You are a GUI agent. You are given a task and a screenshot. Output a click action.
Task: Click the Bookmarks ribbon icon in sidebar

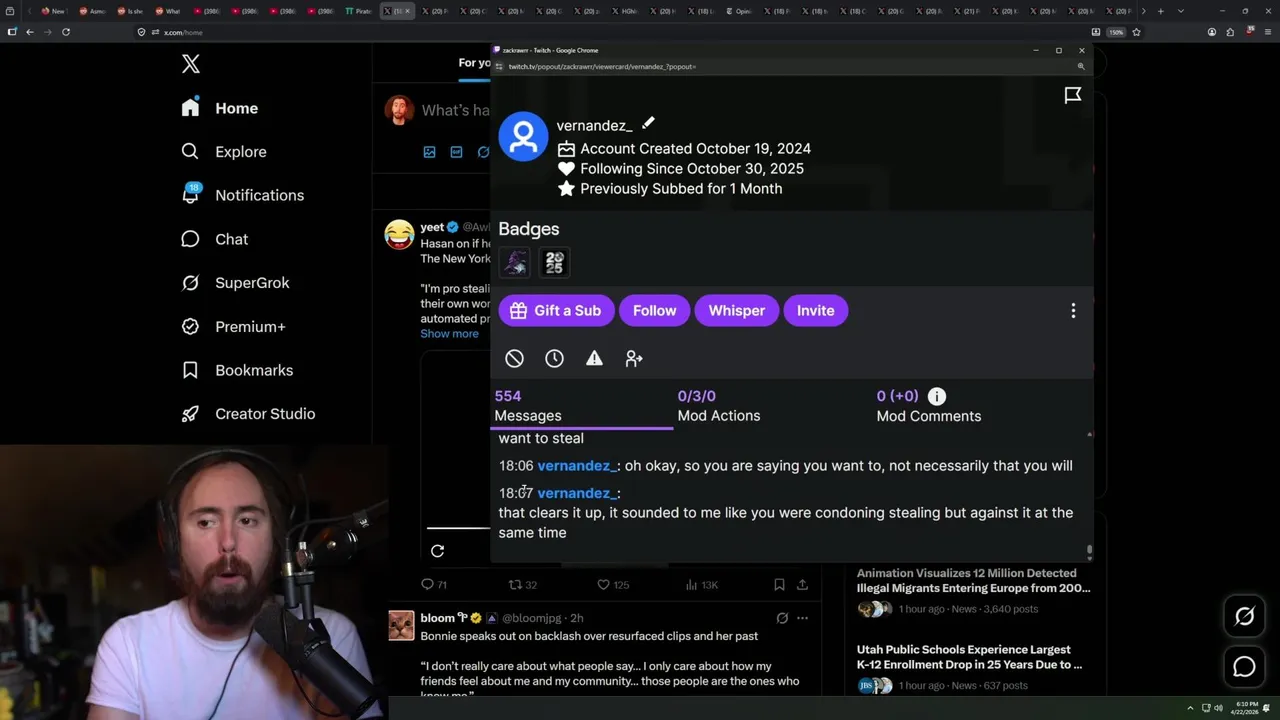click(190, 370)
